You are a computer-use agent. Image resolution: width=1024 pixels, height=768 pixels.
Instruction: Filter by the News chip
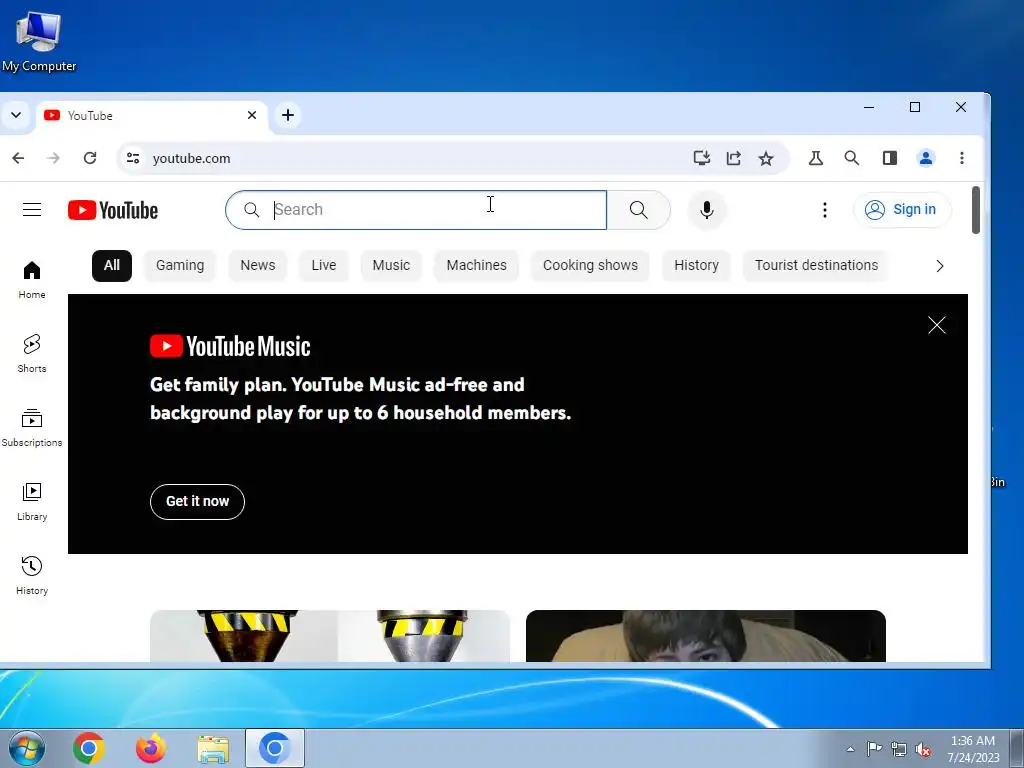tap(258, 265)
